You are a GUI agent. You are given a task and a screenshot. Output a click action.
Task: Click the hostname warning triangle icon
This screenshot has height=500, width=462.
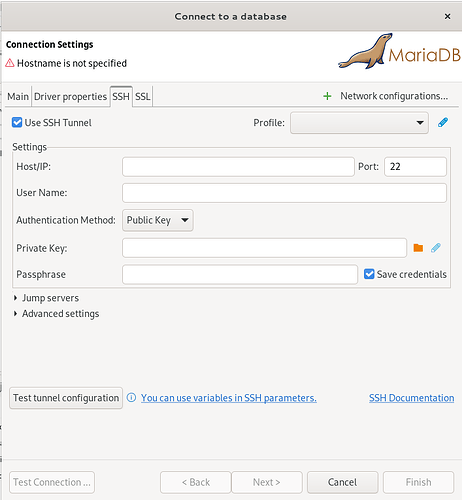tap(10, 63)
